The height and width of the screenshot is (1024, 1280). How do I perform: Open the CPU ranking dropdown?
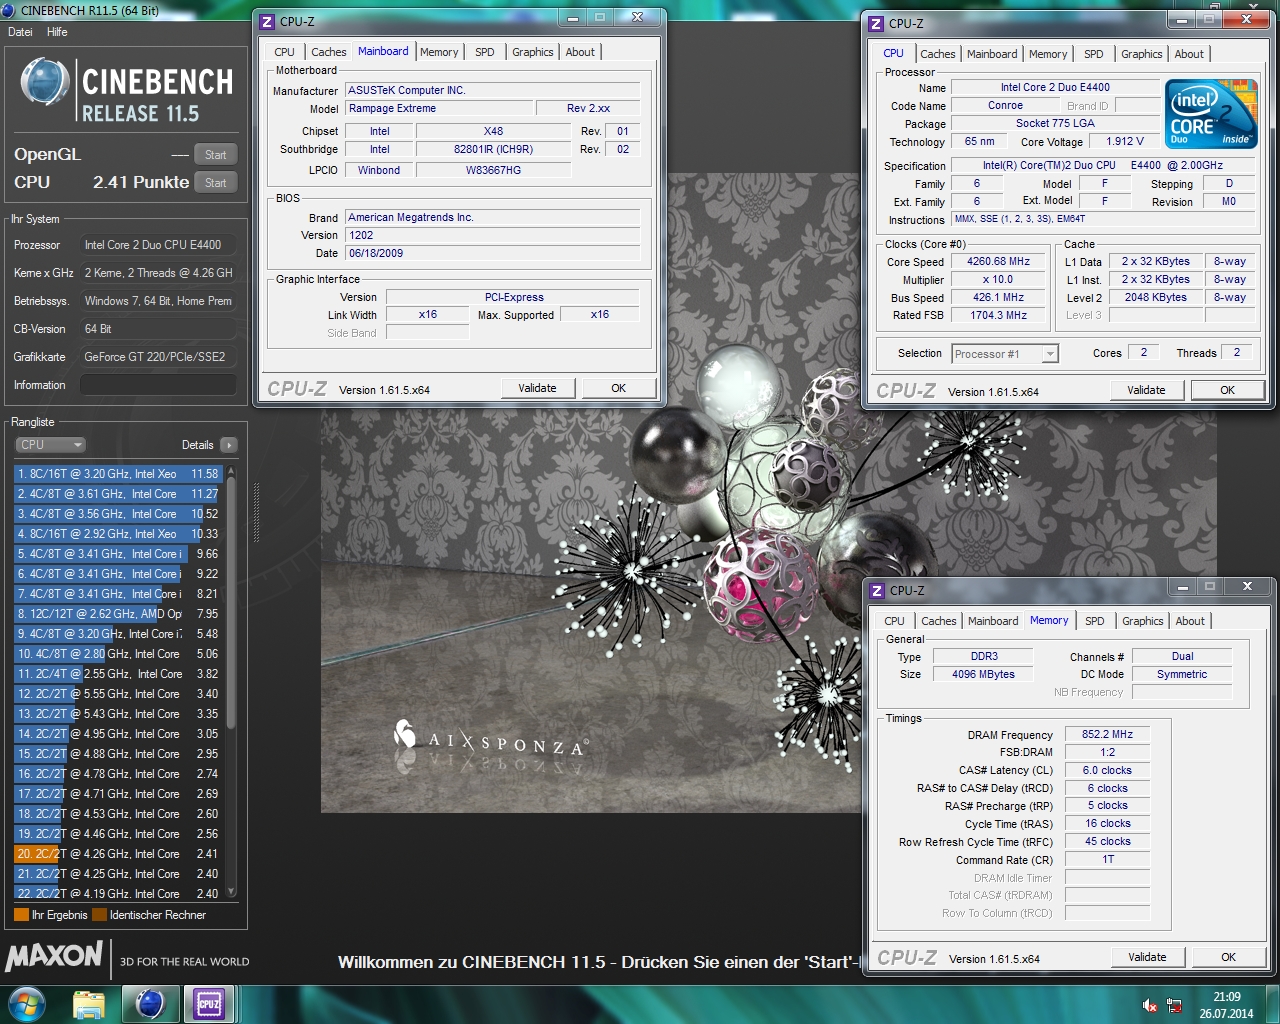[x=50, y=445]
